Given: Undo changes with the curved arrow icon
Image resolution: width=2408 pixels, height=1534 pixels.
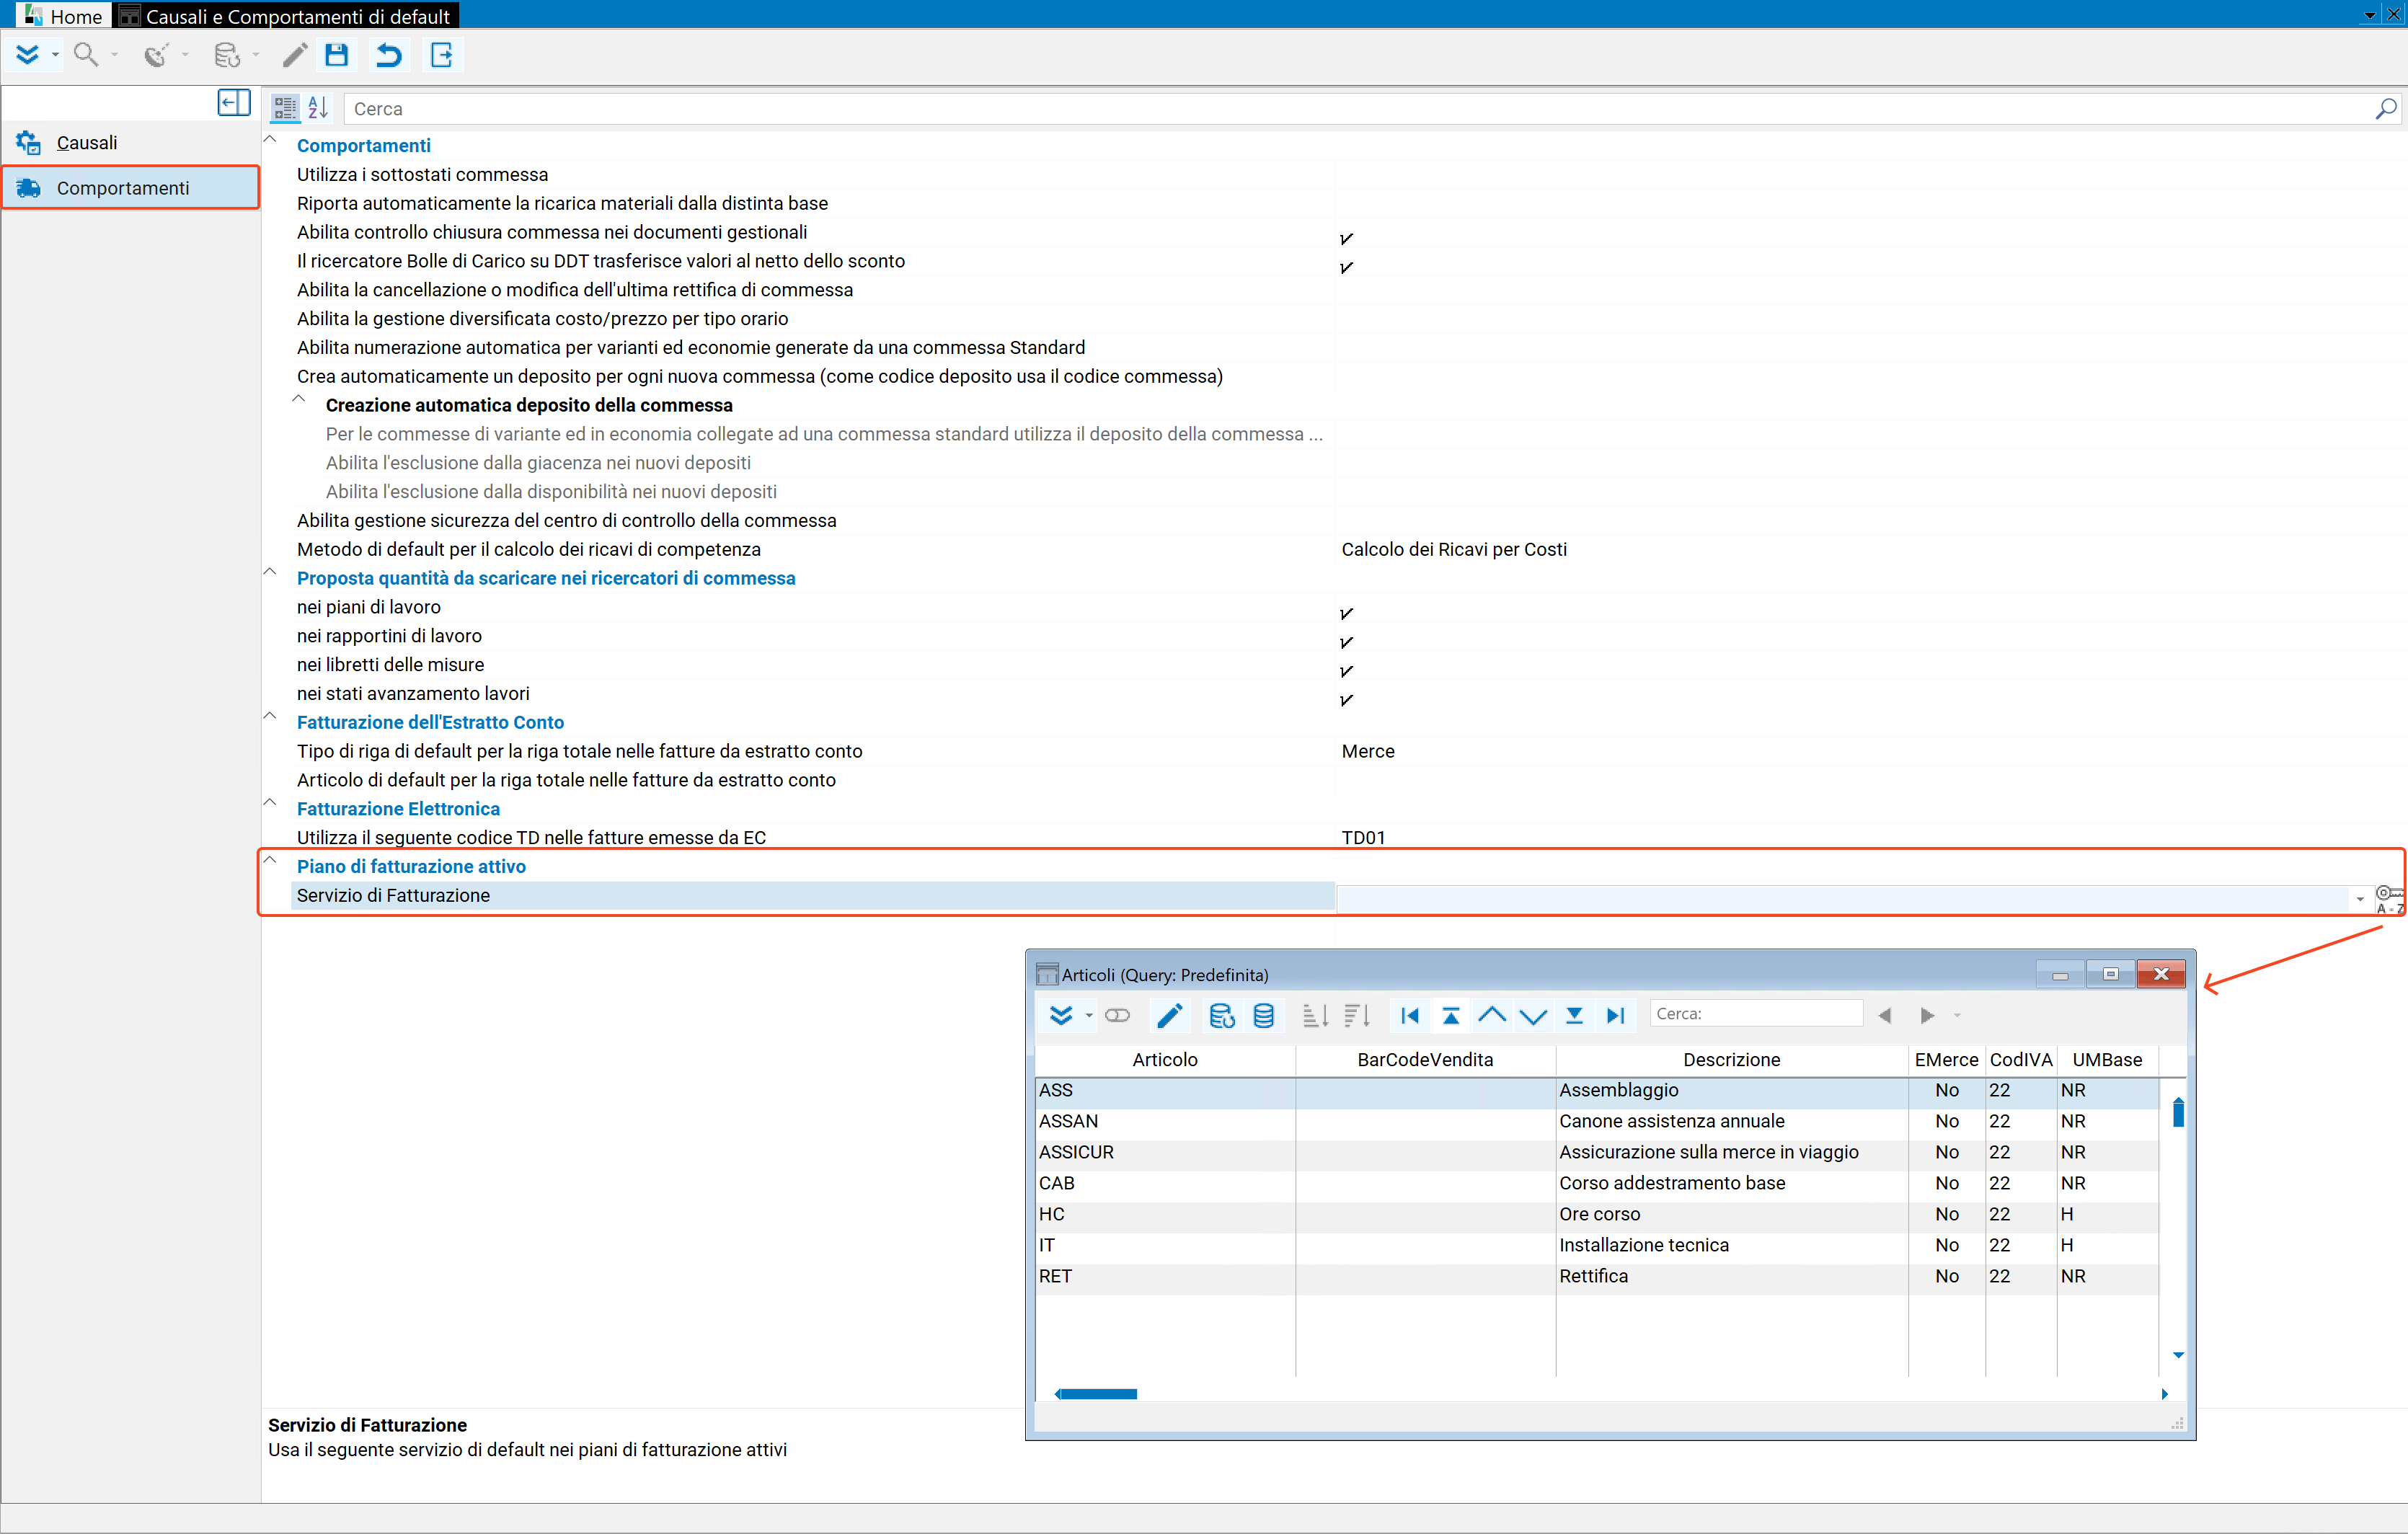Looking at the screenshot, I should click(389, 55).
